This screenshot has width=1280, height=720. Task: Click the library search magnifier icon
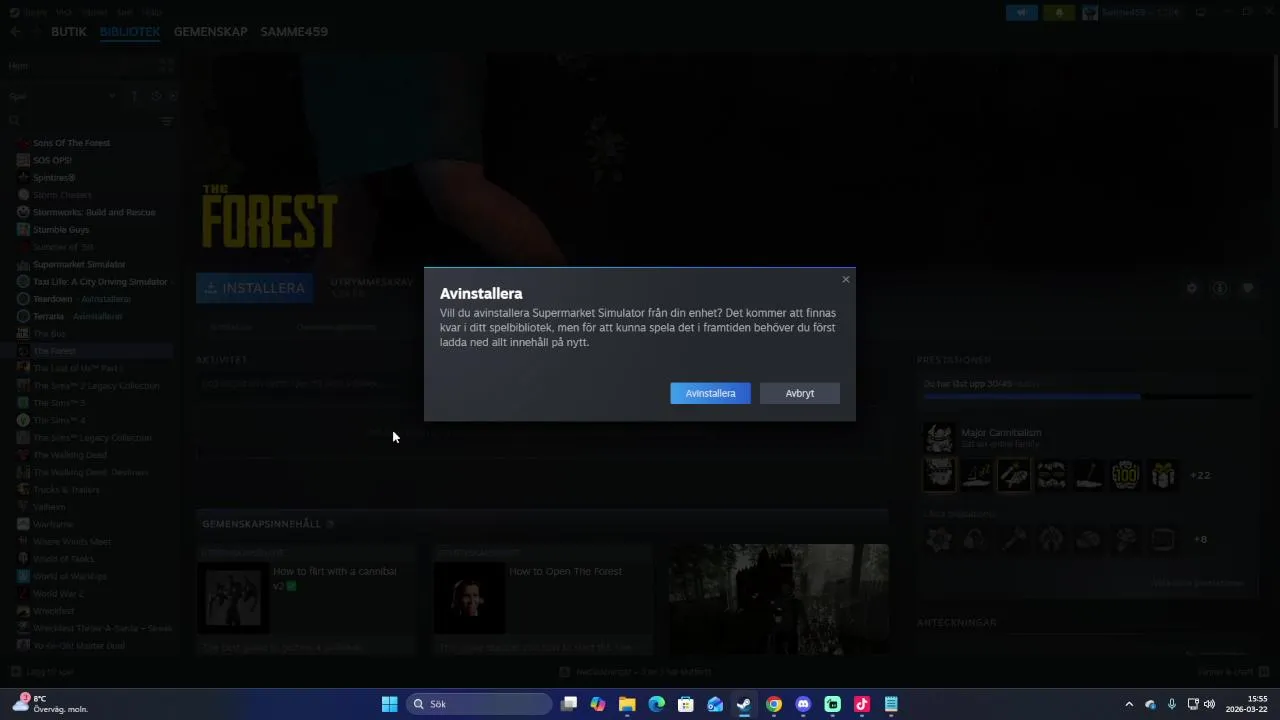pyautogui.click(x=14, y=121)
